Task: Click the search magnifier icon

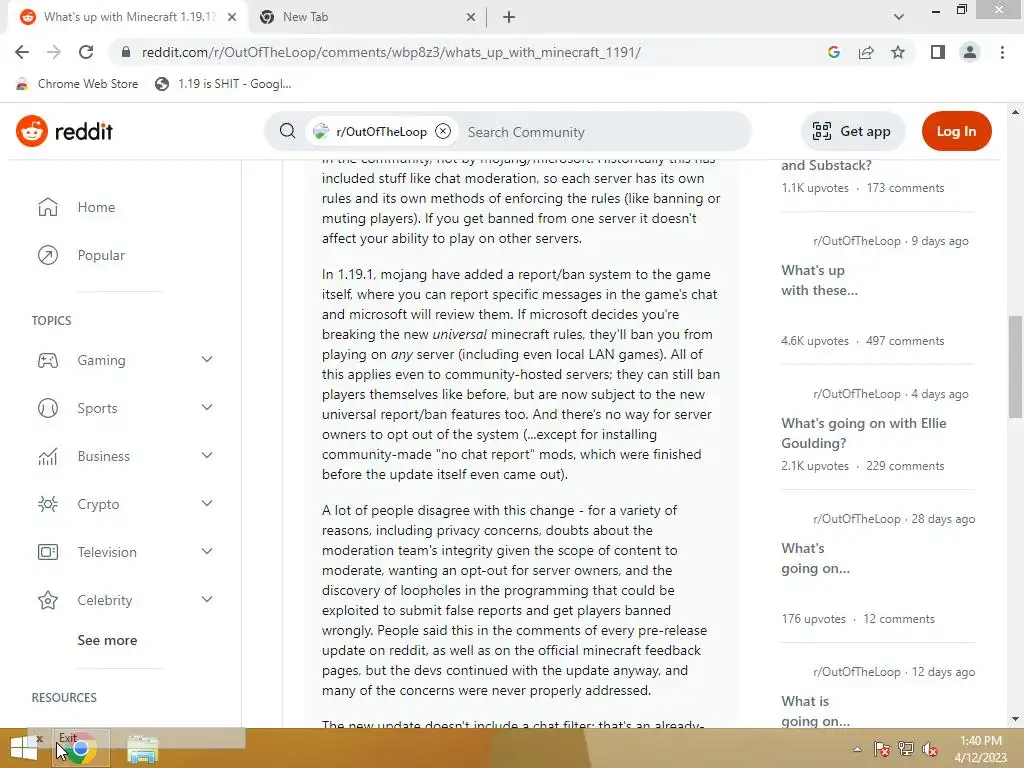Action: click(287, 131)
